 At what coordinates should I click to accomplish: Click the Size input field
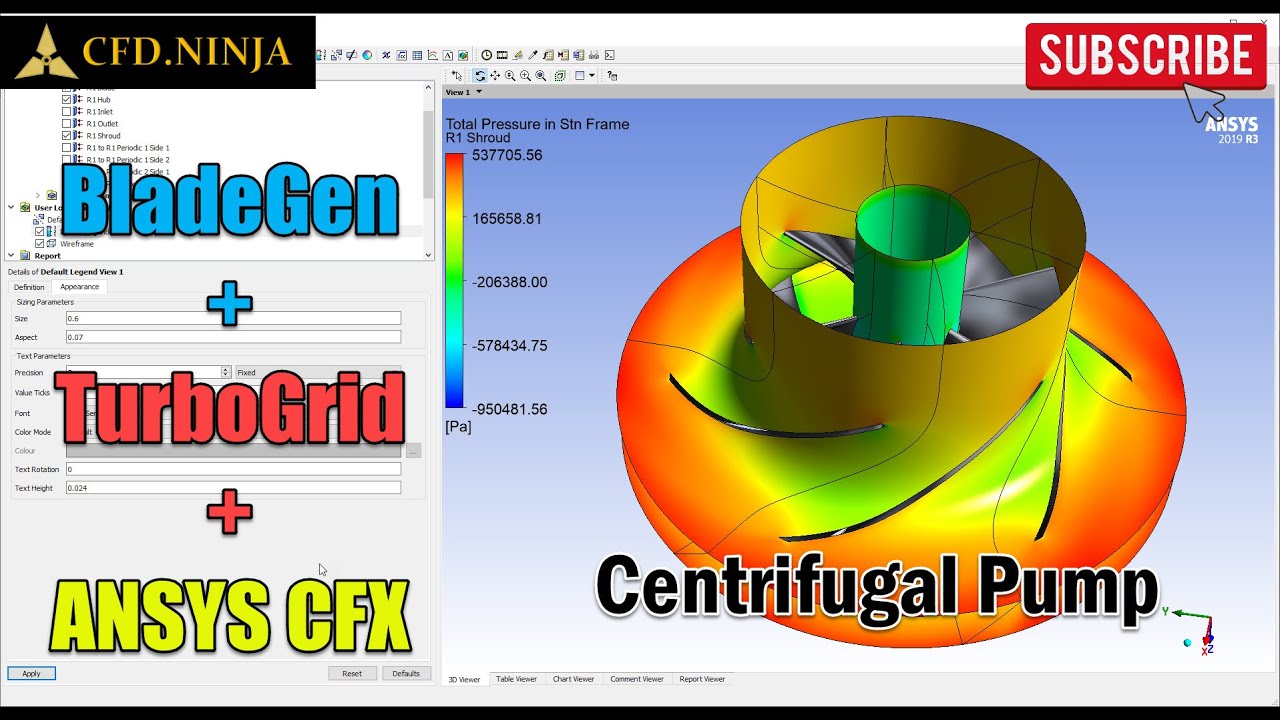(233, 318)
